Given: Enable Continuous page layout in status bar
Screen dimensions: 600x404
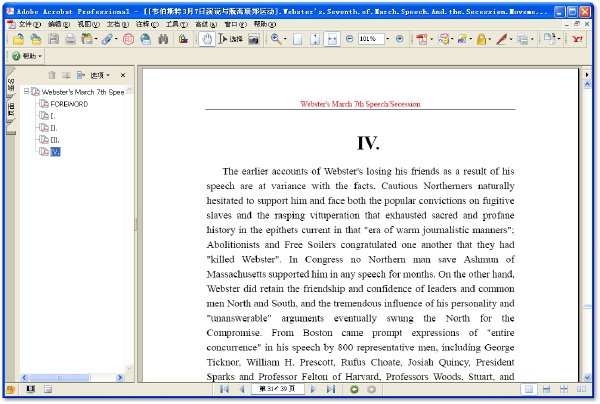Looking at the screenshot, I should tap(546, 389).
